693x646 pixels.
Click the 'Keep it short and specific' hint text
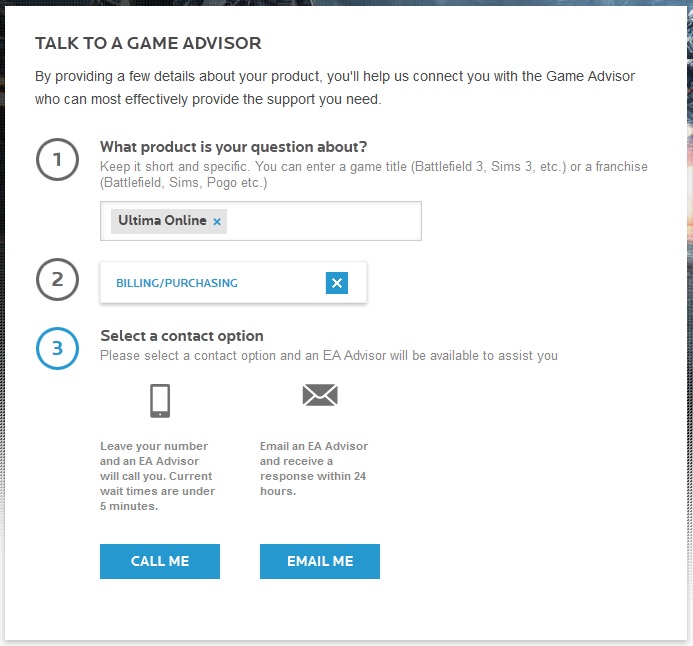373,175
